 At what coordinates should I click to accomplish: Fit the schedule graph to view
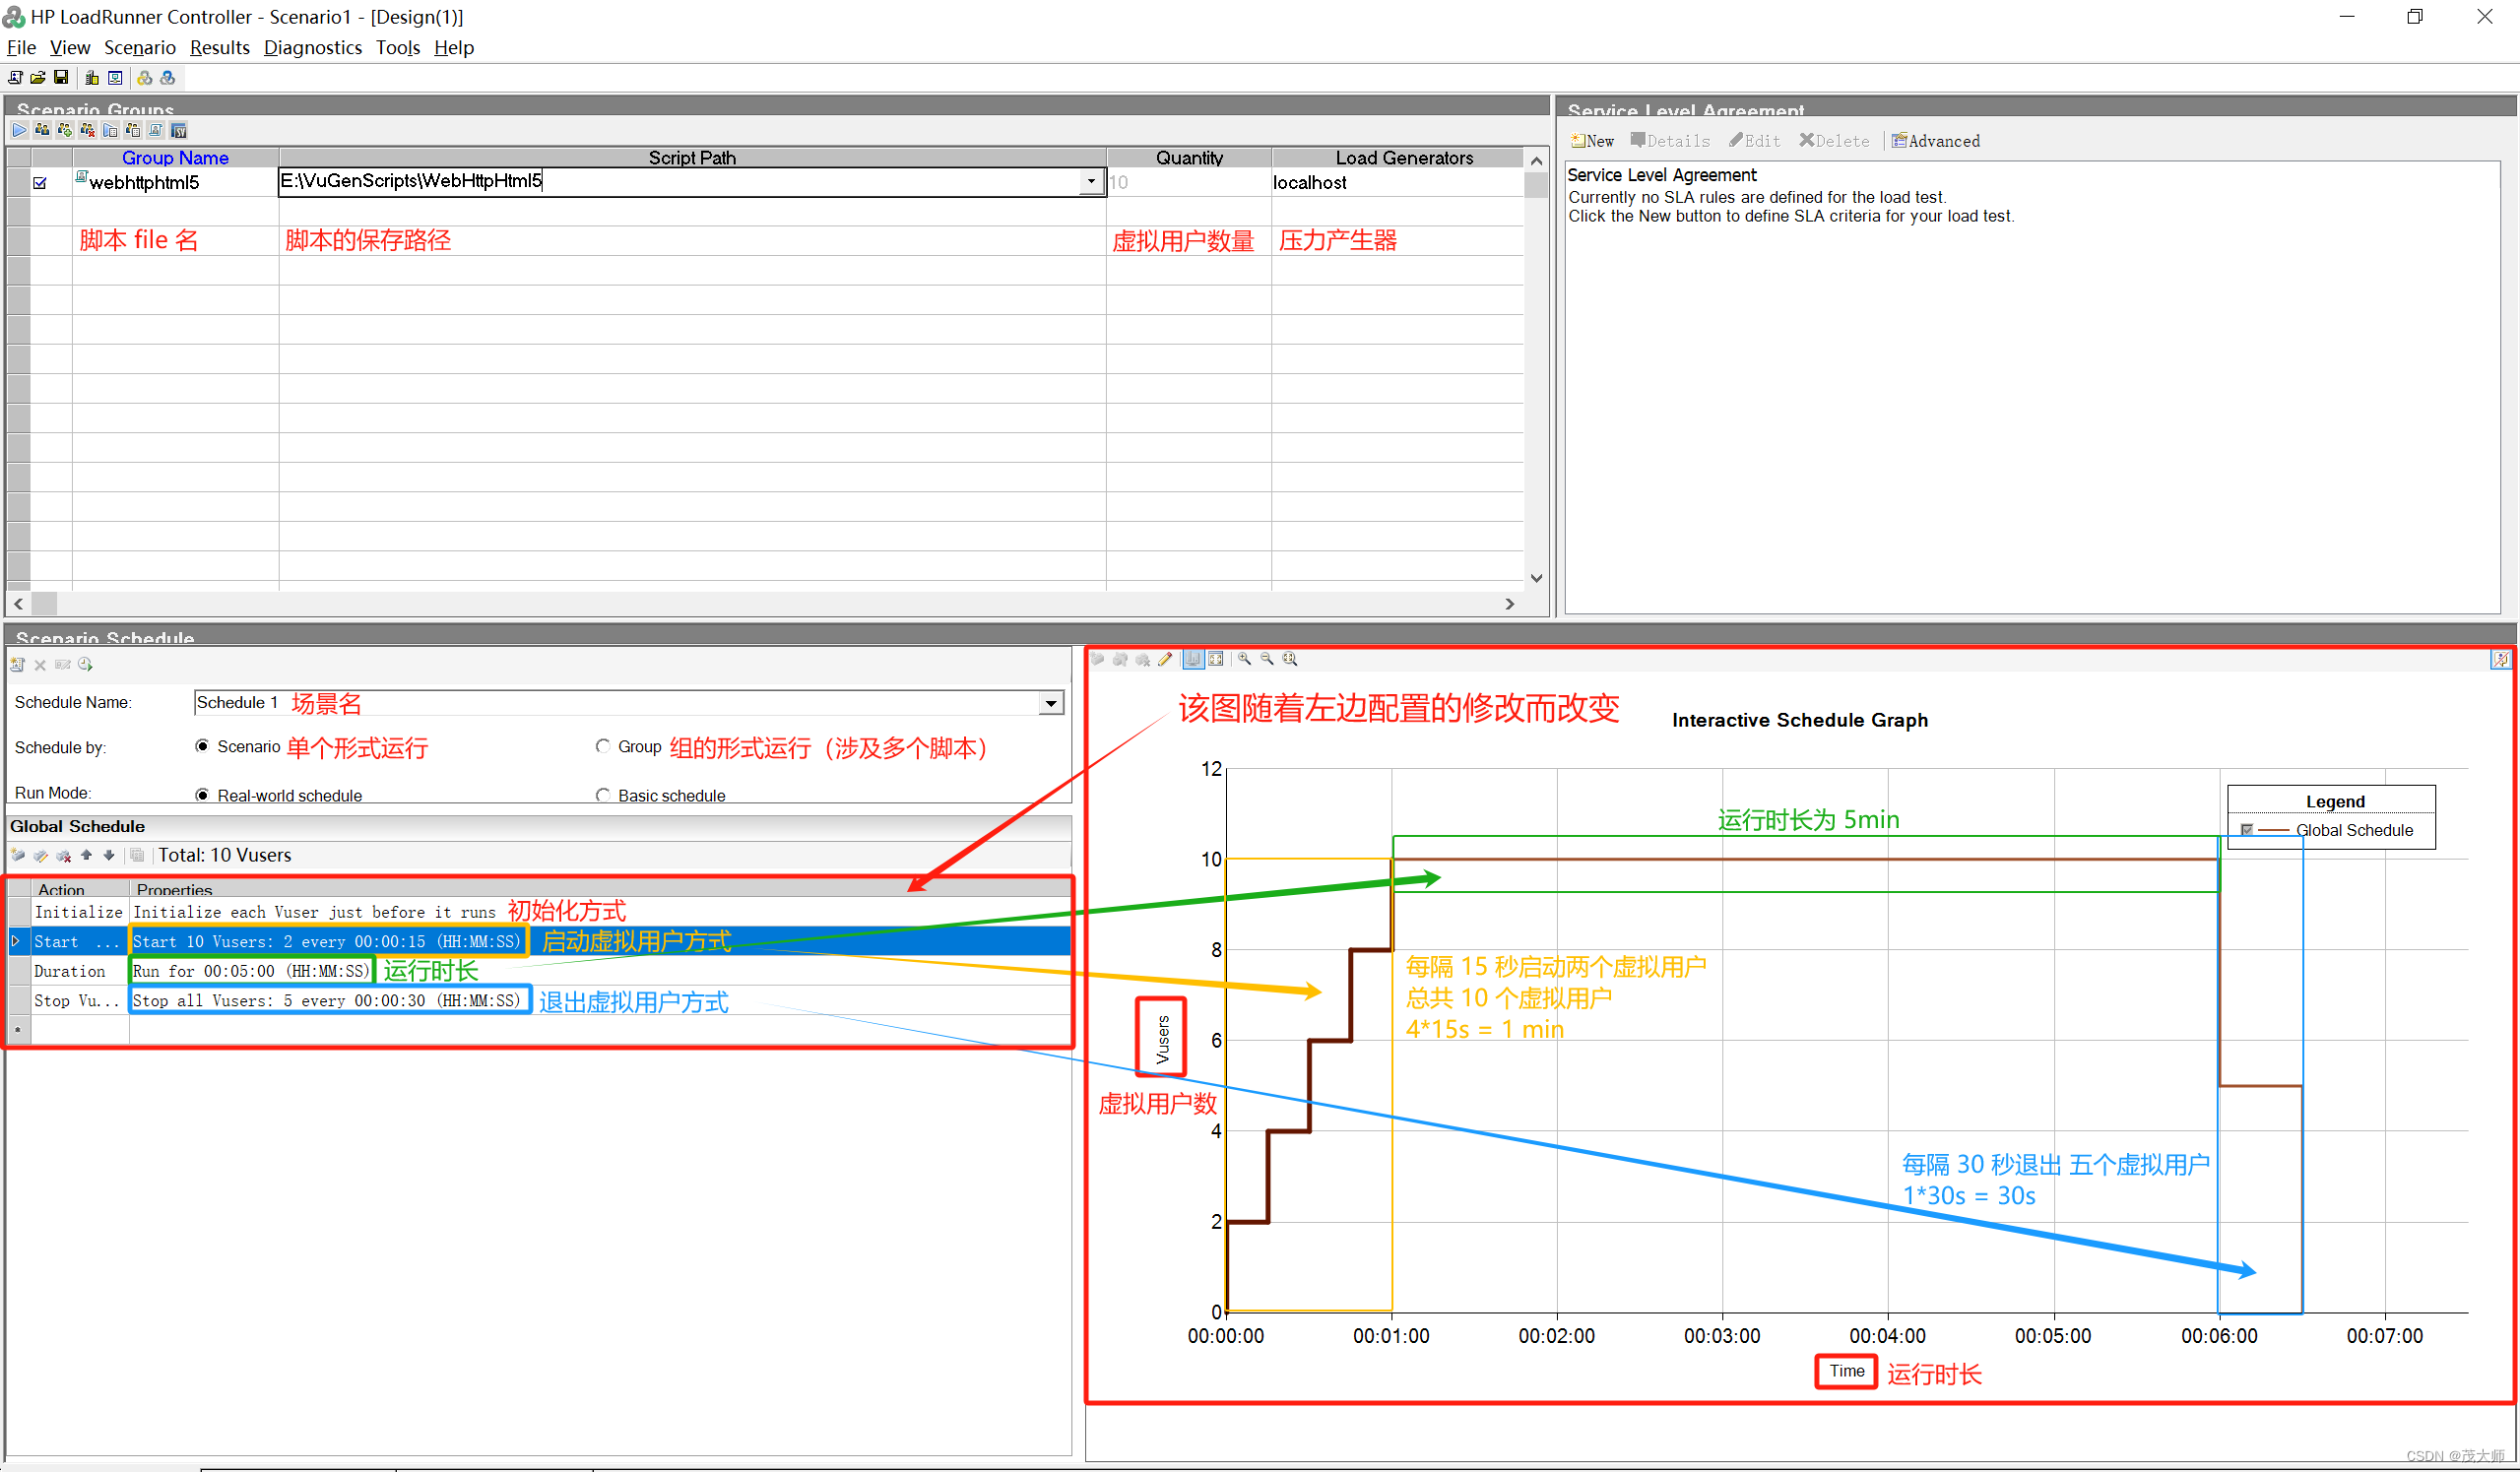1290,659
